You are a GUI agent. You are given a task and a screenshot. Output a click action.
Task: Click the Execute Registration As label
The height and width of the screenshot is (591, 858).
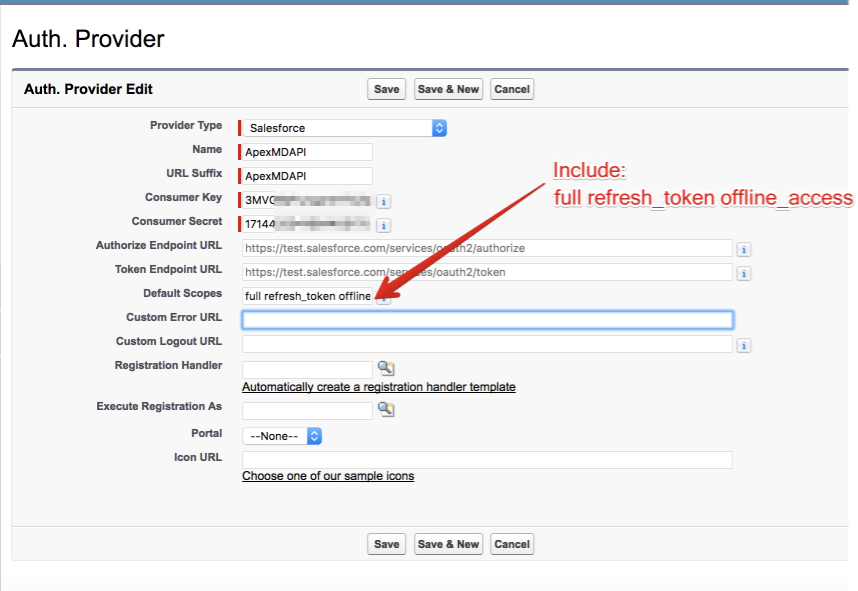click(159, 406)
